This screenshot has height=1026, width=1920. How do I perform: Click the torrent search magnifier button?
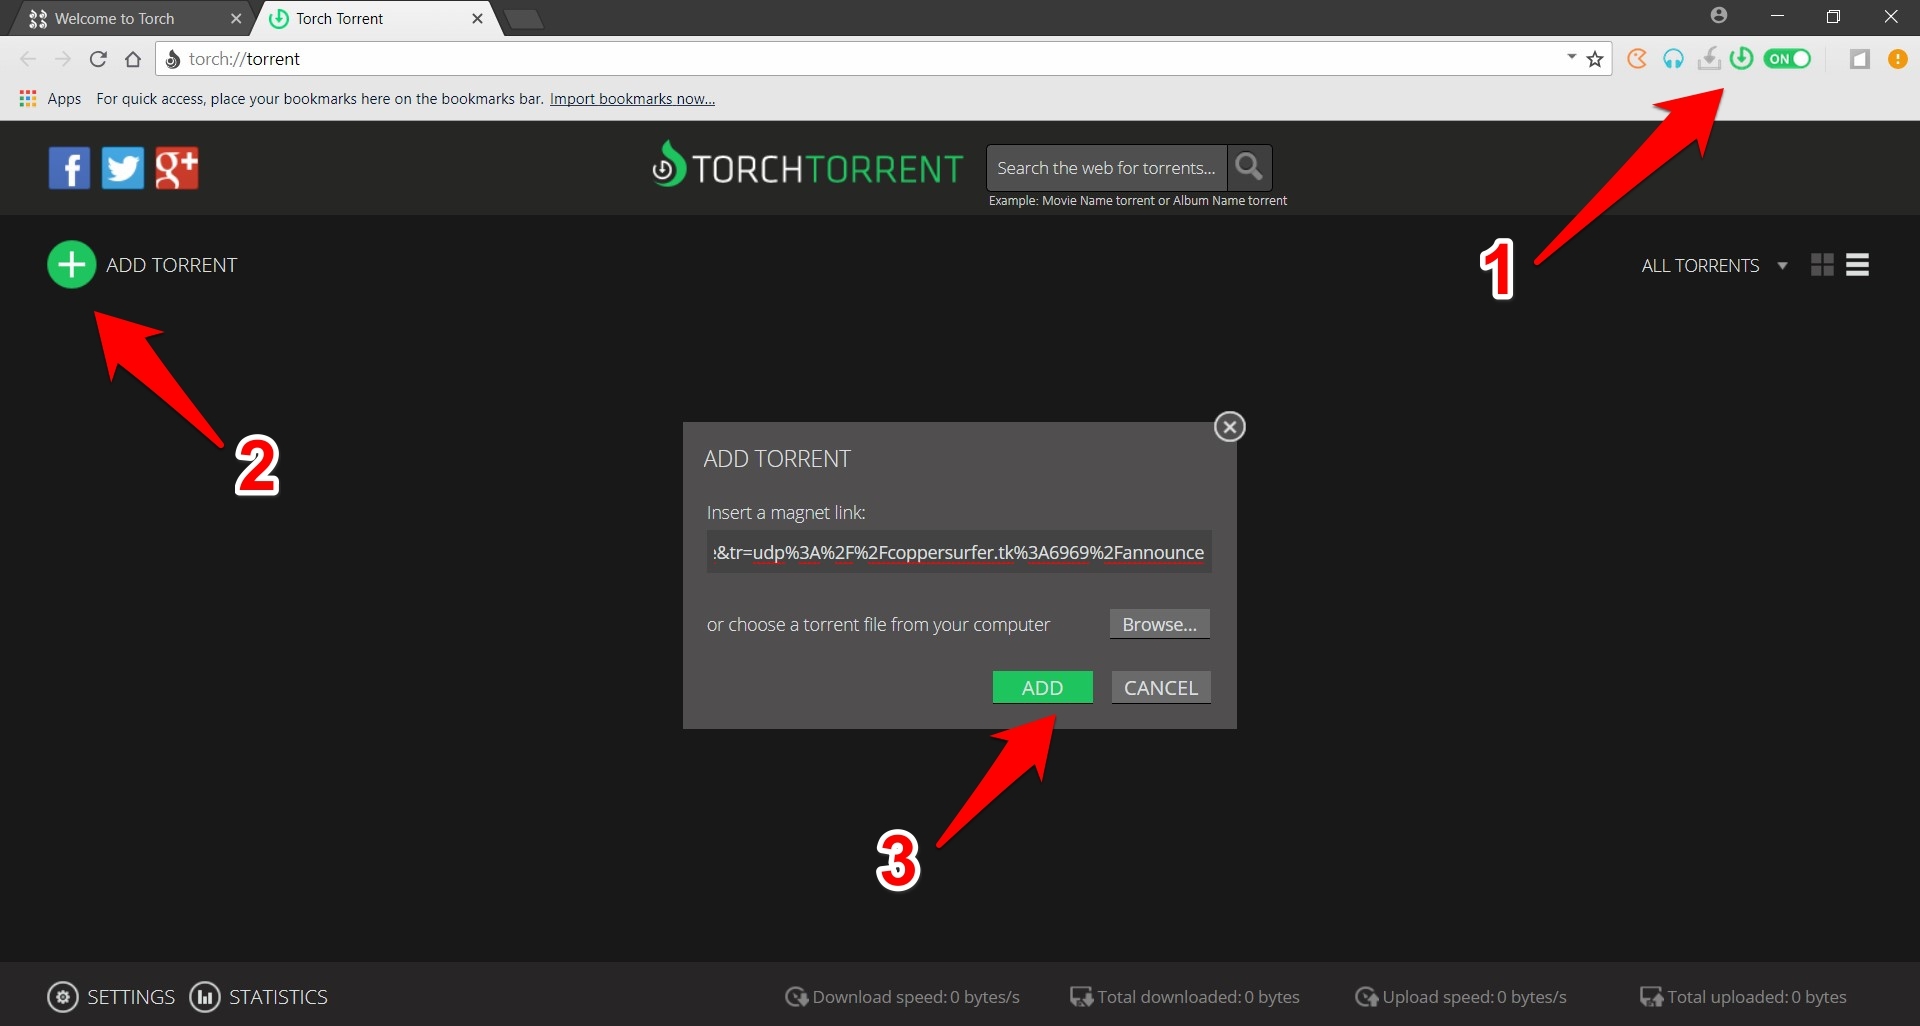point(1249,167)
